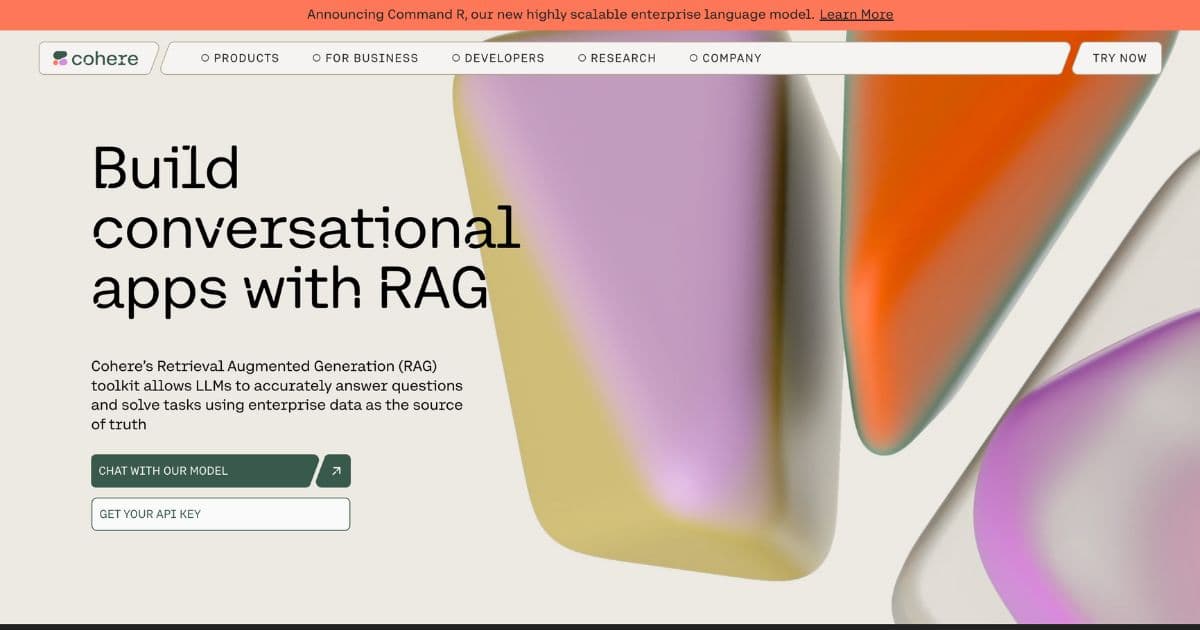Follow the Learn More link in banner
The width and height of the screenshot is (1200, 630).
[x=856, y=15]
